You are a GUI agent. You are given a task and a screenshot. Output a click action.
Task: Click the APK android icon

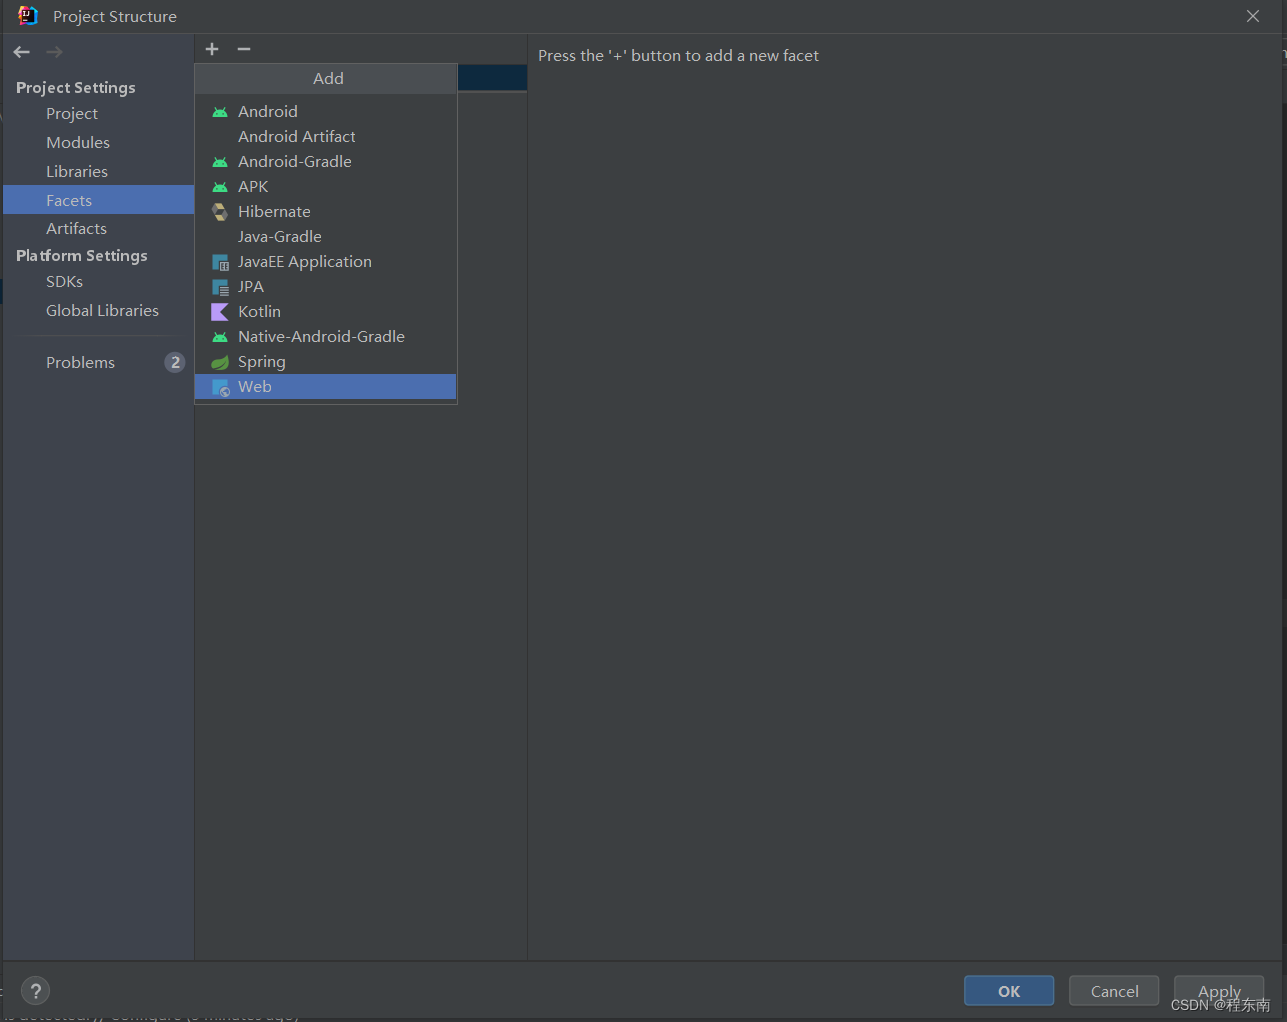point(220,187)
